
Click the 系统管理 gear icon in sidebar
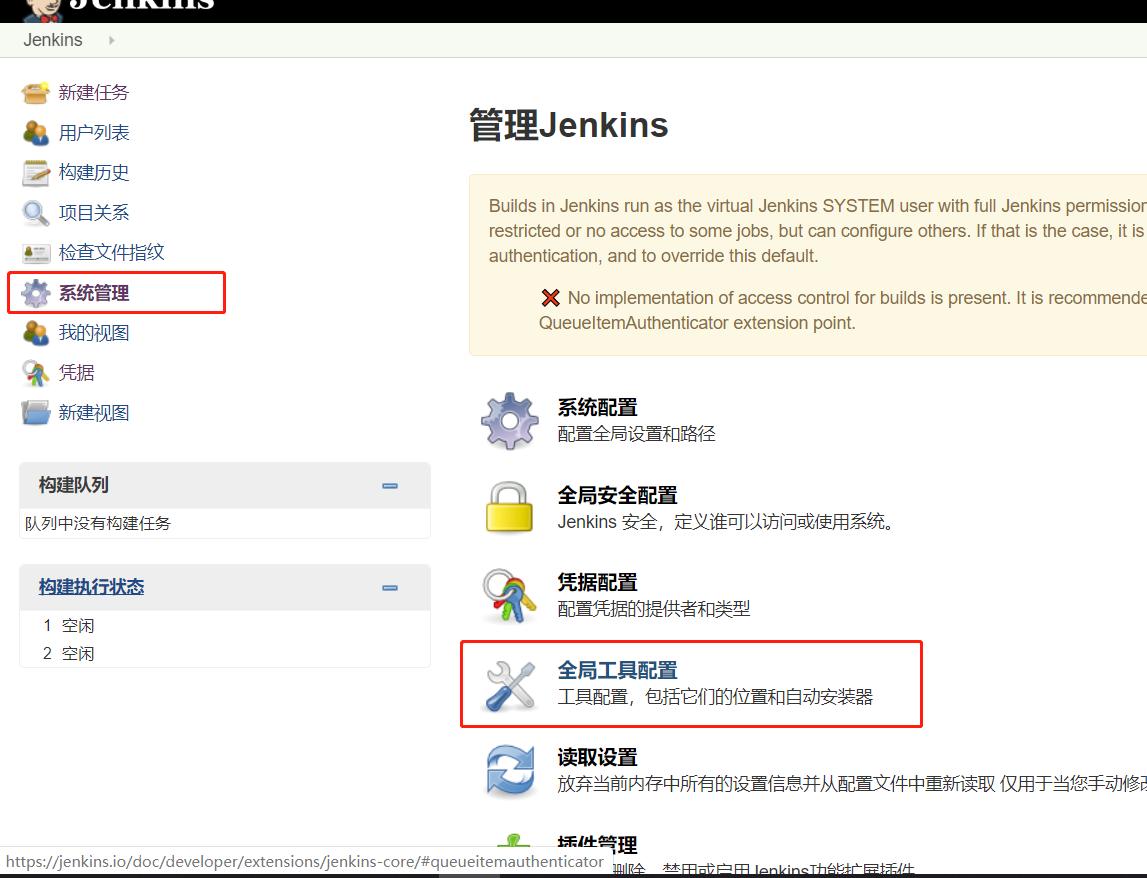(x=35, y=293)
